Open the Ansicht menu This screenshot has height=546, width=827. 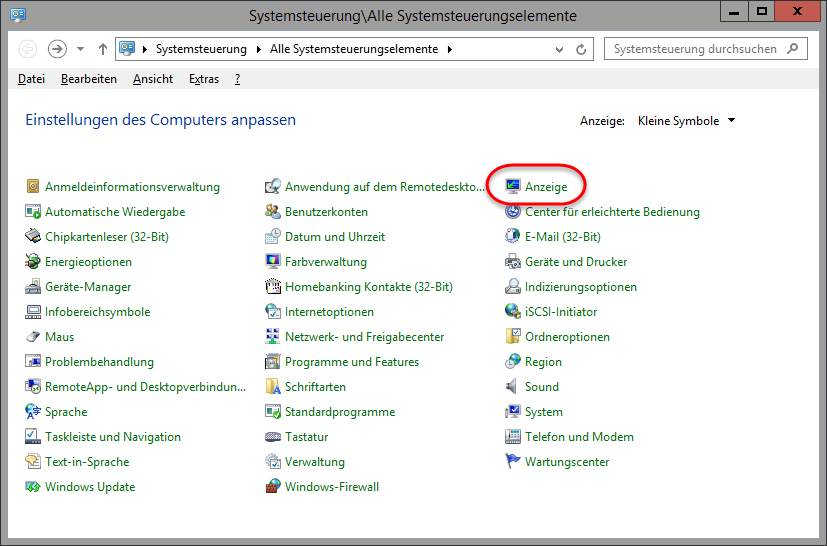(x=153, y=79)
